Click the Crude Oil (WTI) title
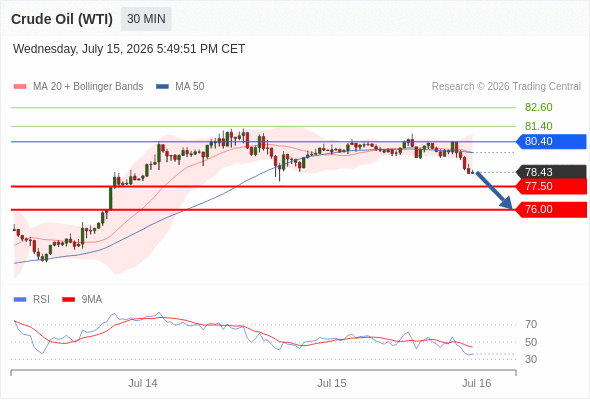590x400 pixels. [x=62, y=19]
